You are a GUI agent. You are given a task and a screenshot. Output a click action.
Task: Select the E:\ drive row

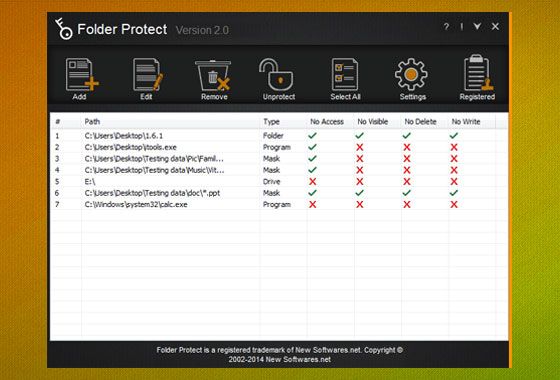tap(279, 181)
